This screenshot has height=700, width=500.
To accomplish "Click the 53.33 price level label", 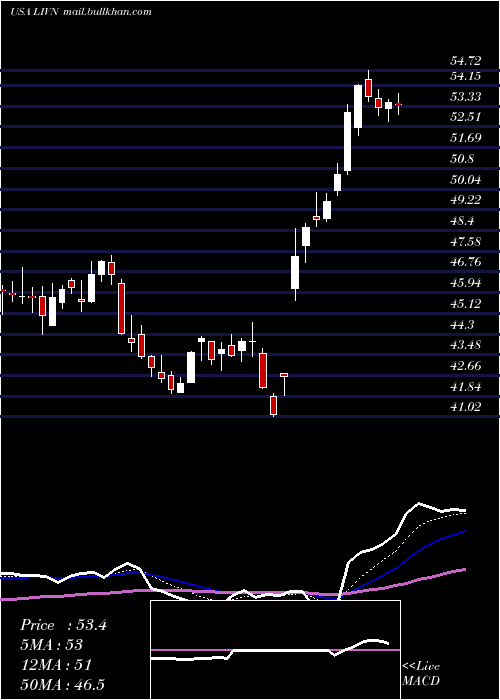I will point(466,97).
